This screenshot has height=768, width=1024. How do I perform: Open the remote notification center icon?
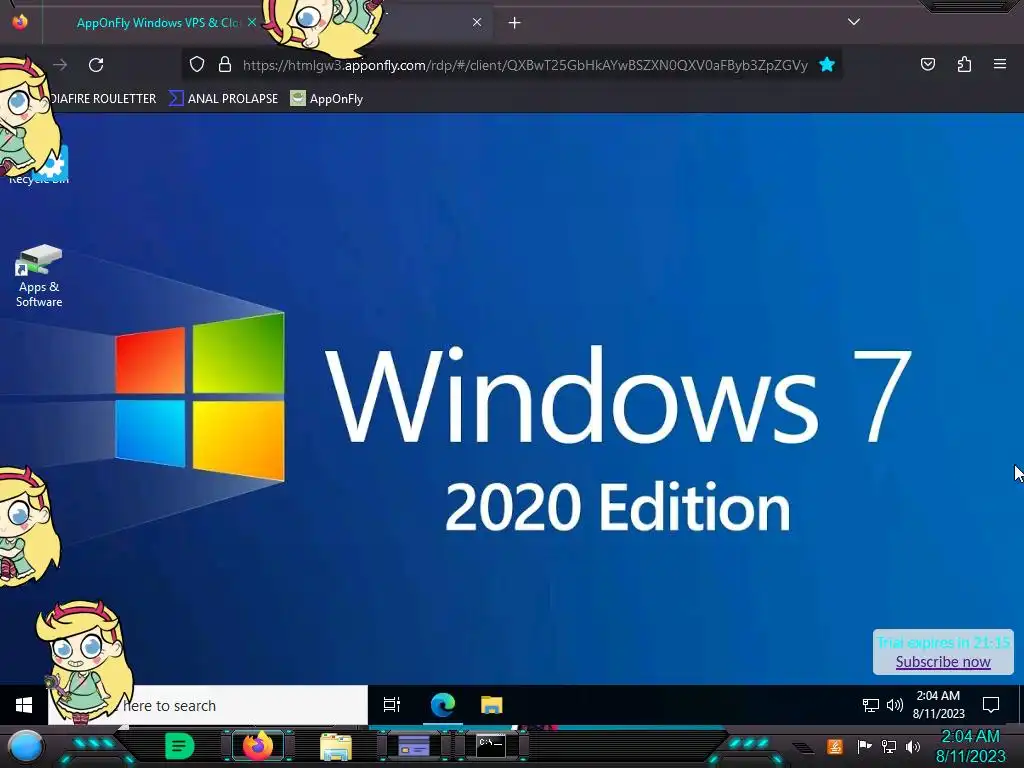tap(991, 705)
